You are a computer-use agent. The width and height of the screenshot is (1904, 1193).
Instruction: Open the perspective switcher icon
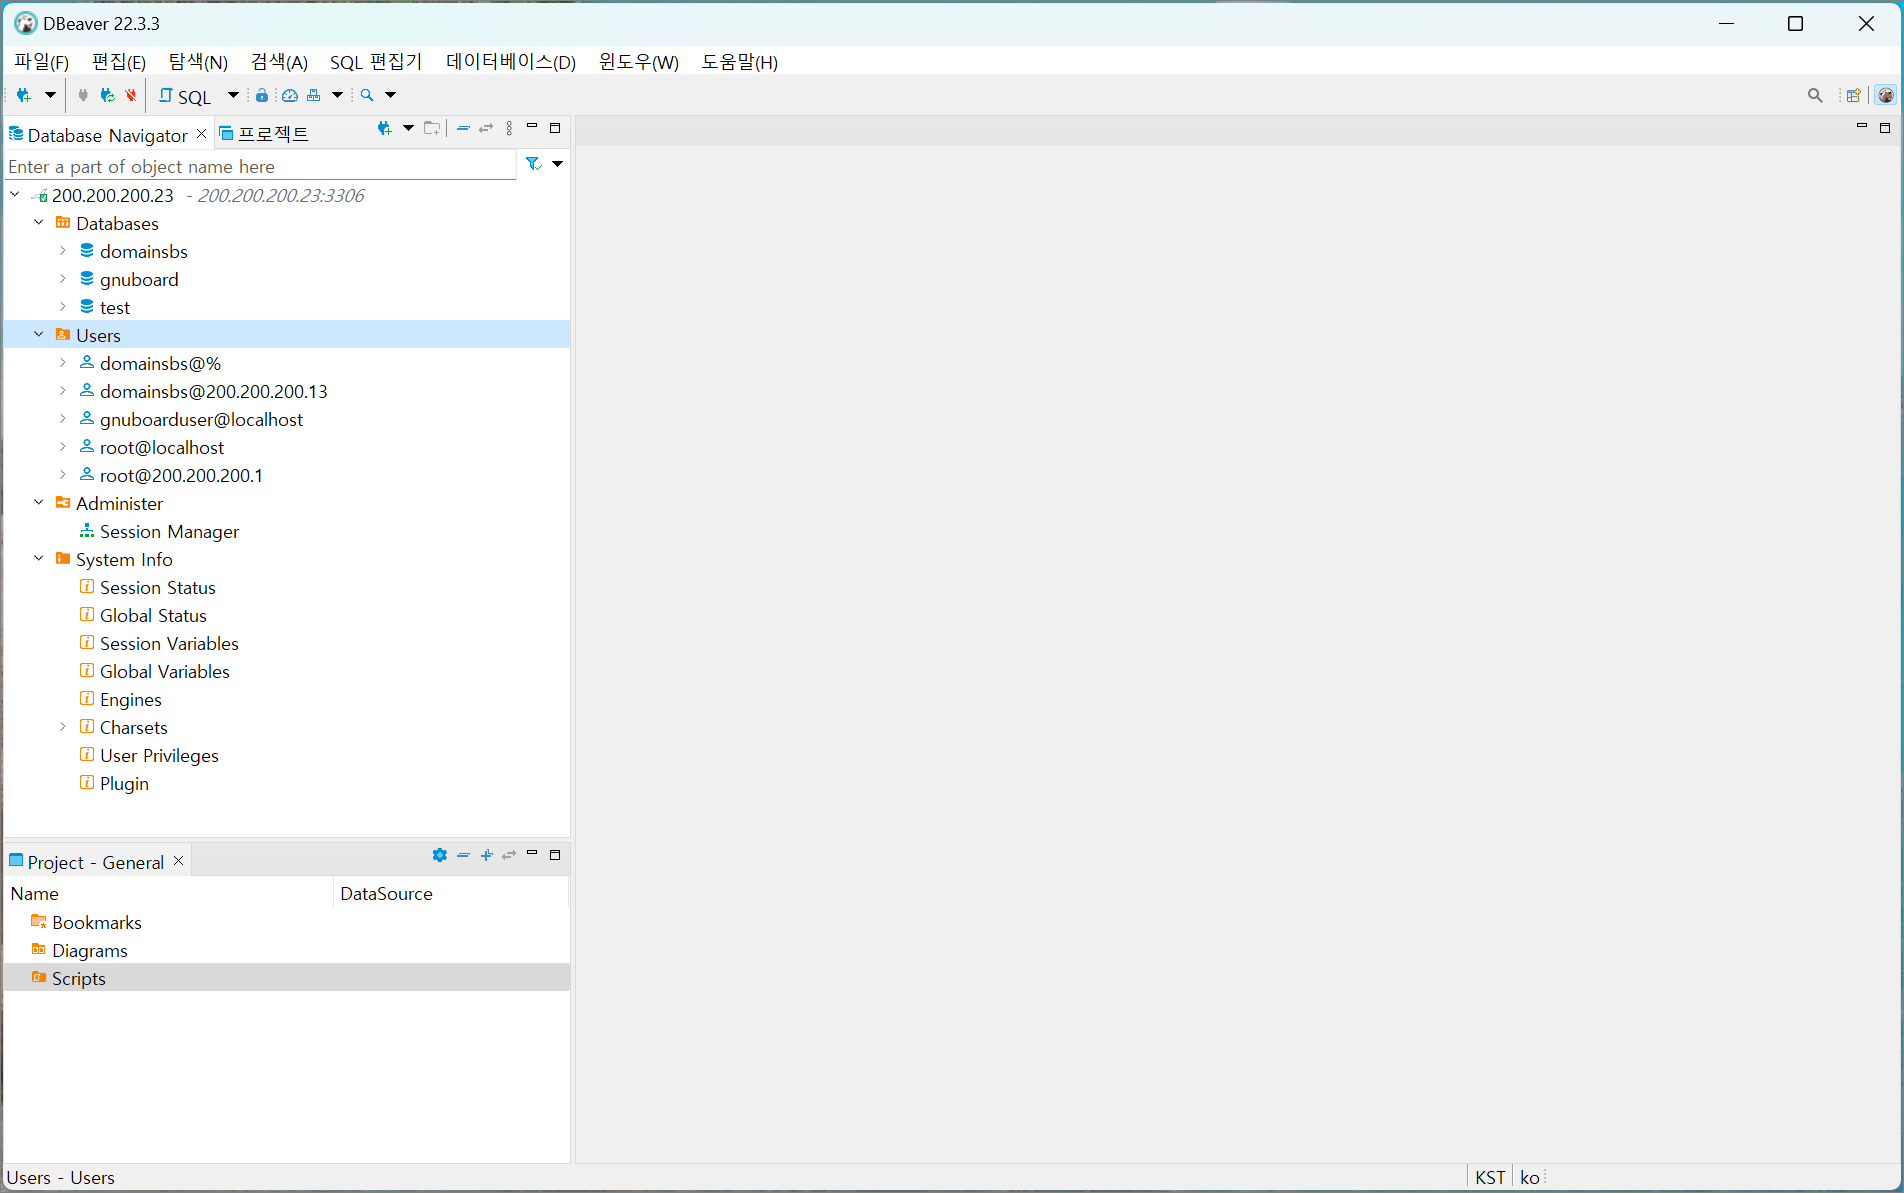pos(1854,95)
